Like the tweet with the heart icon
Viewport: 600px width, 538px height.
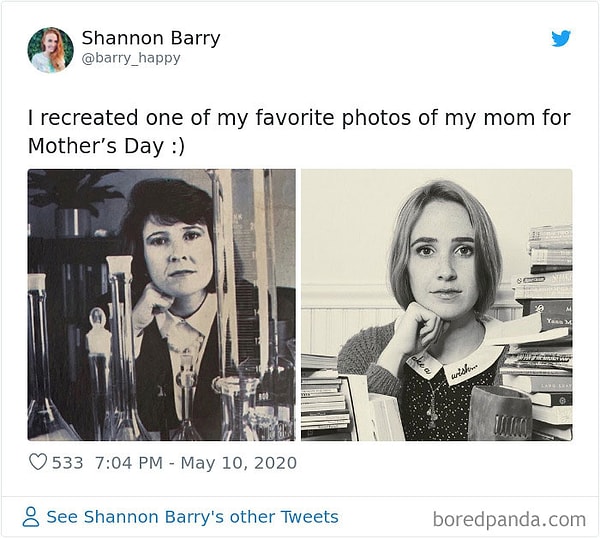coord(38,462)
